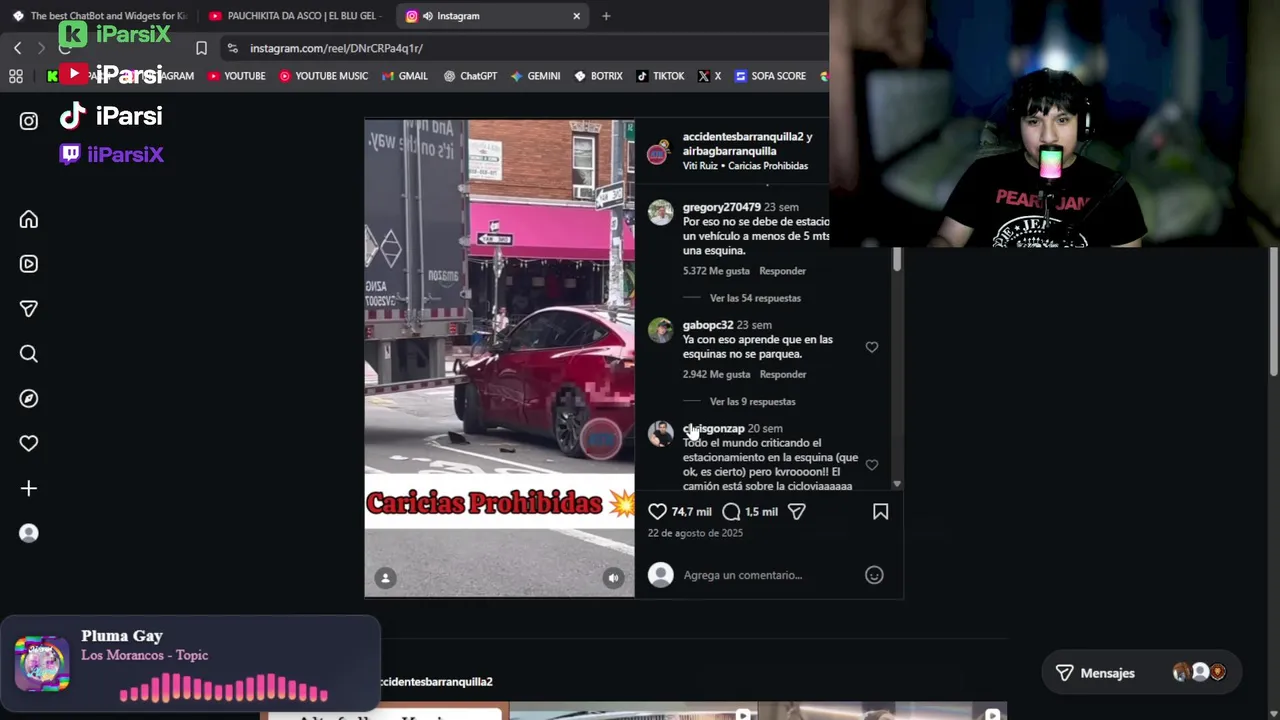Open the Mensajes floating panel
This screenshot has height=720, width=1280.
1141,673
